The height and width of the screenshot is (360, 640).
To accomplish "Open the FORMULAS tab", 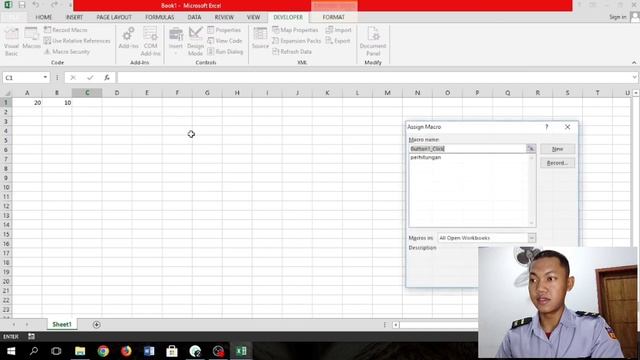I will pos(160,17).
